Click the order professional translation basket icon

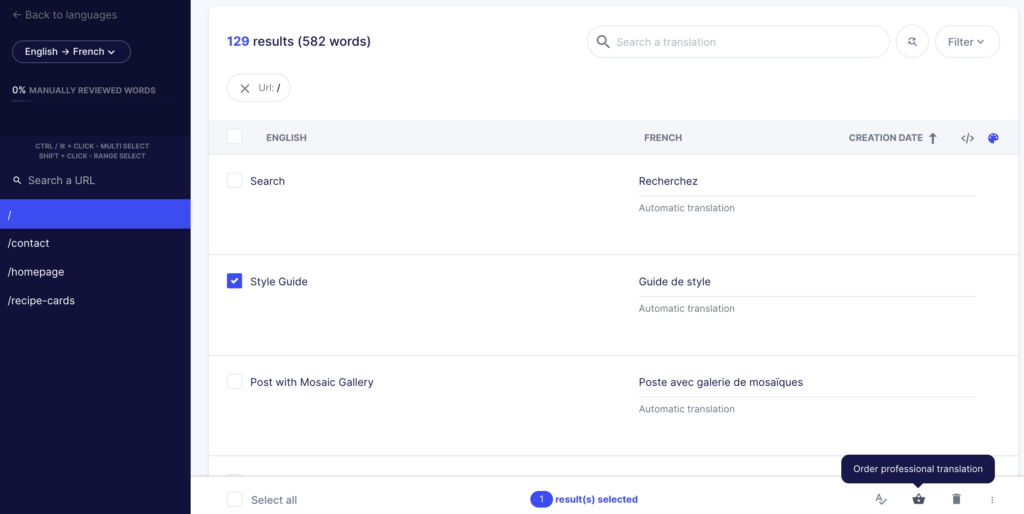pyautogui.click(x=919, y=499)
